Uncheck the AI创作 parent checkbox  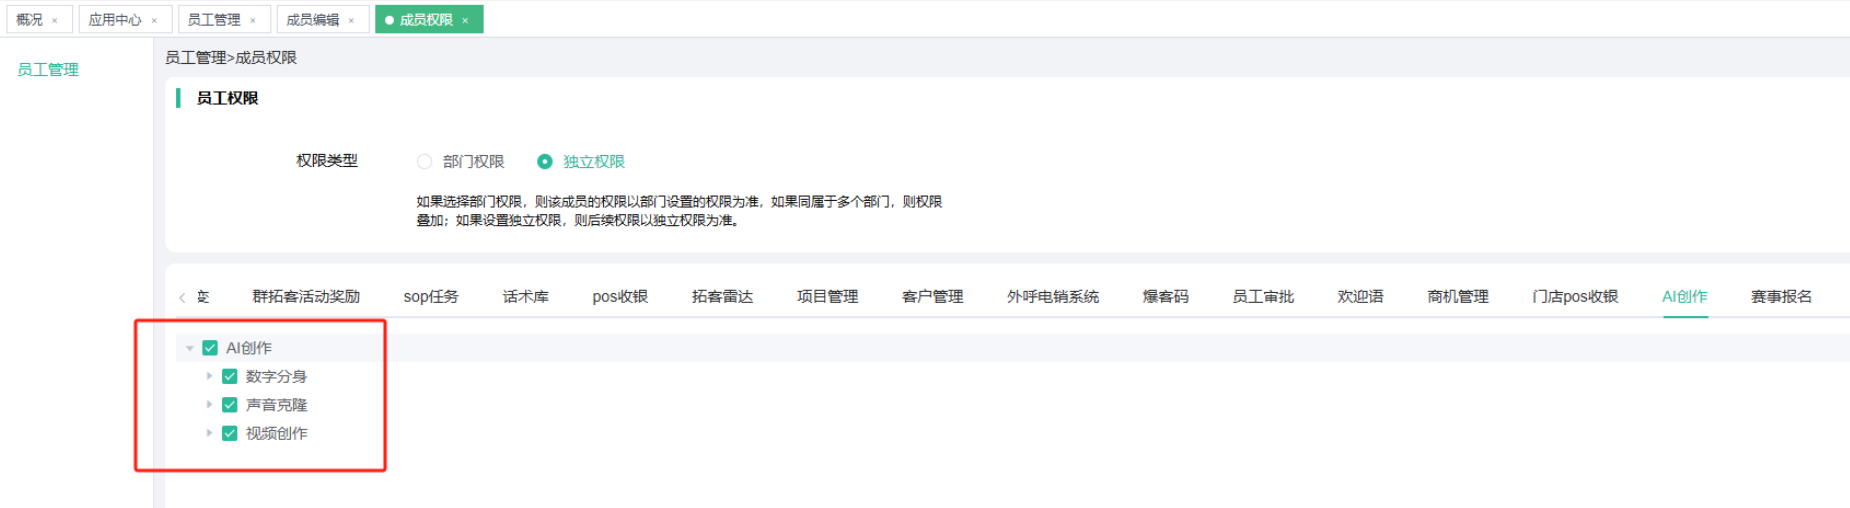(x=210, y=348)
